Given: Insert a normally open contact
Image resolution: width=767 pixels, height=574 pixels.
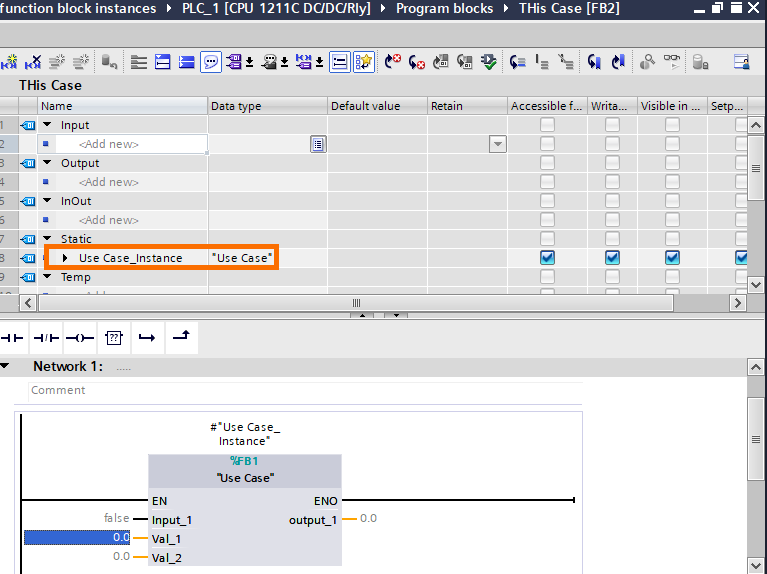Looking at the screenshot, I should point(13,338).
